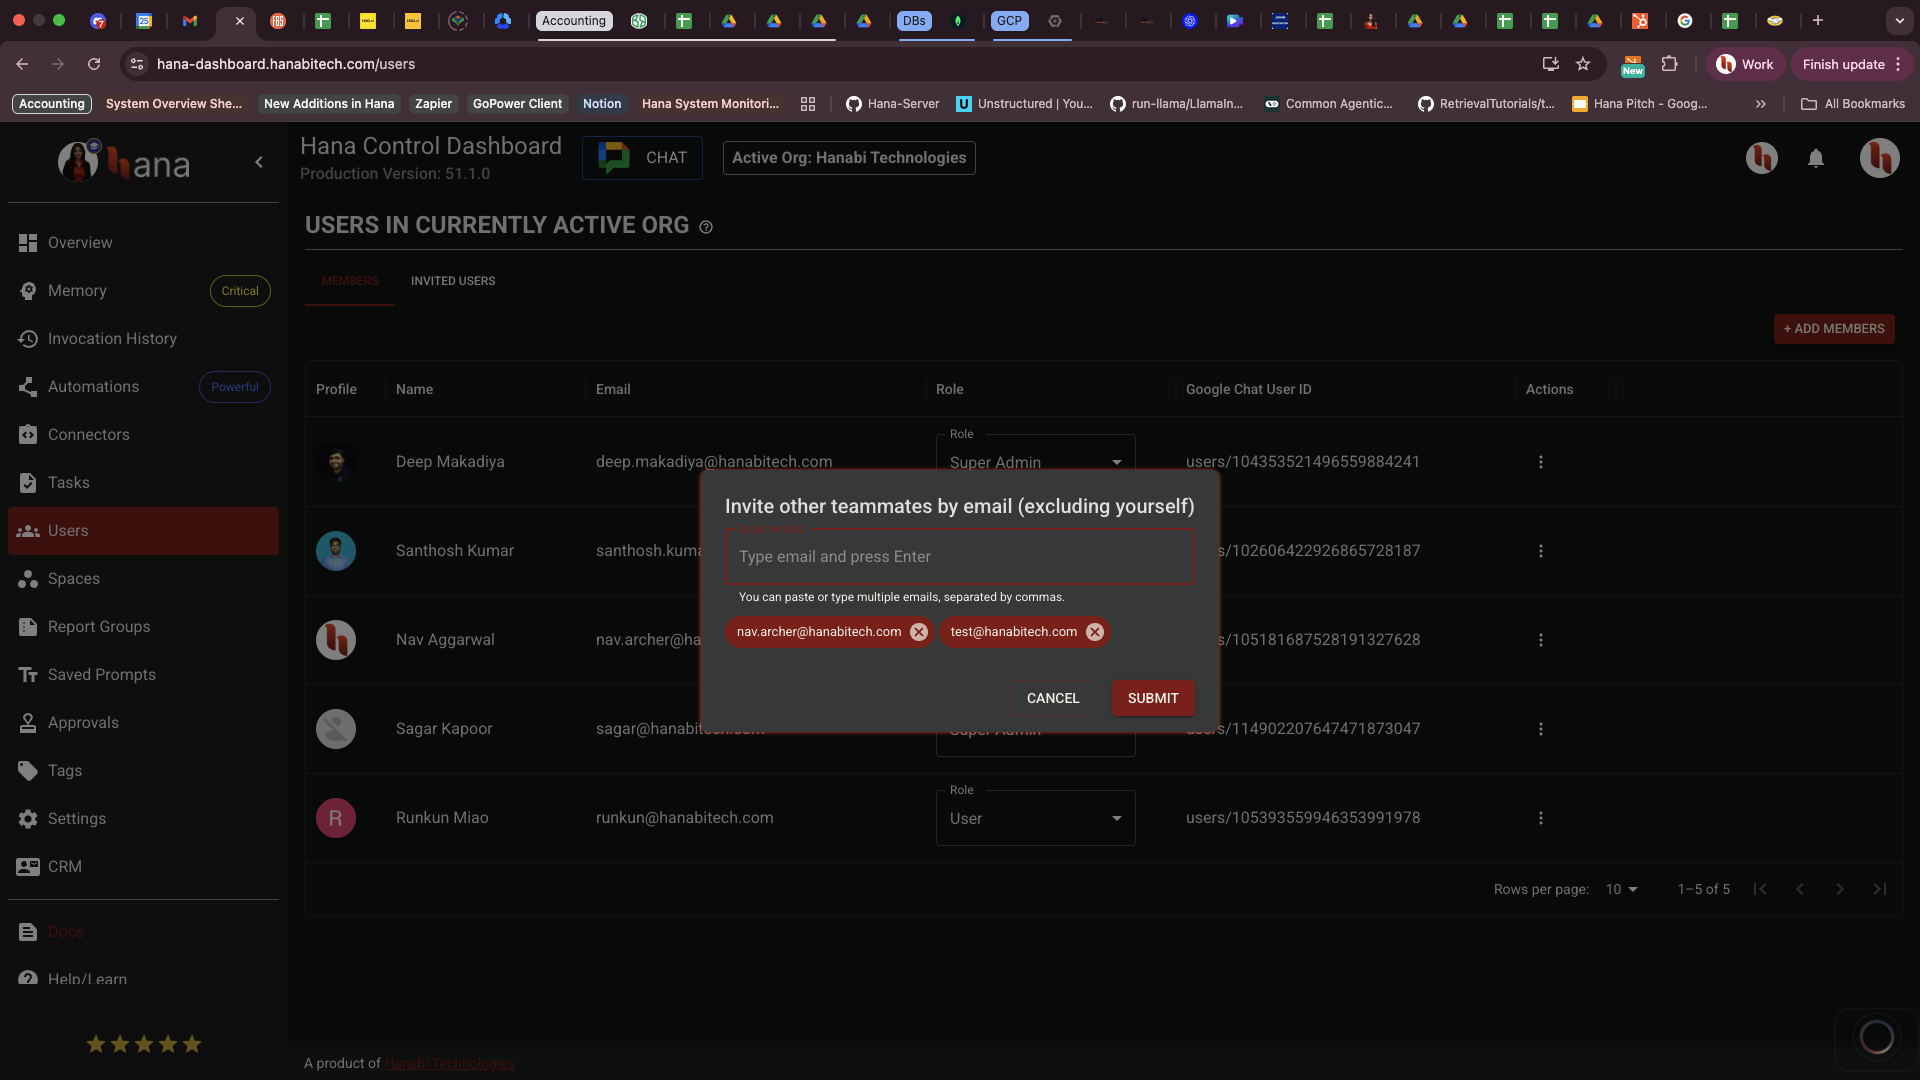Cancel the invite teammates dialog

pos(1053,698)
